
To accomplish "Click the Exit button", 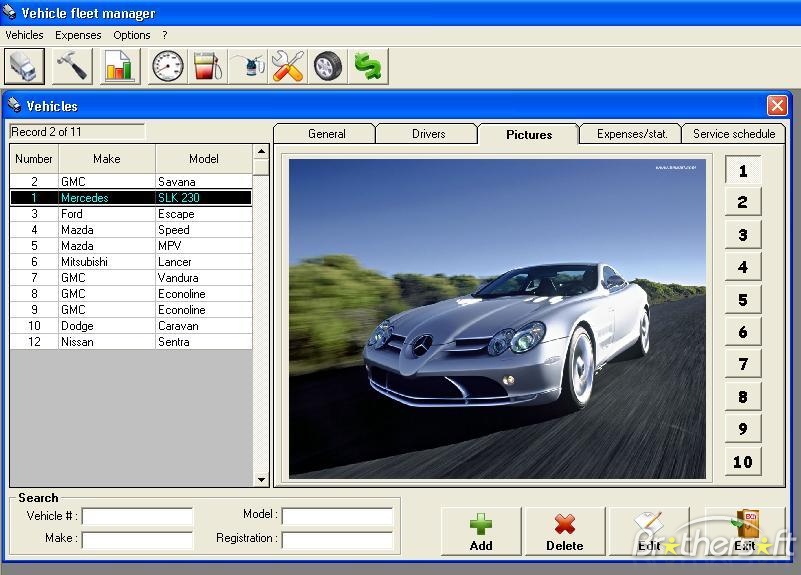I will tap(744, 531).
